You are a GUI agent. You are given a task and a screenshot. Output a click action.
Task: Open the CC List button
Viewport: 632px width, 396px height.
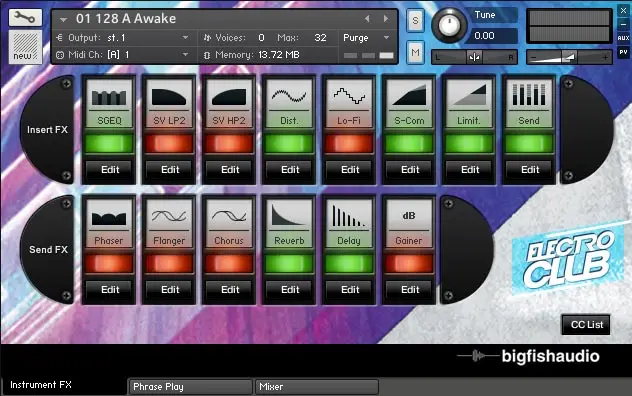(x=586, y=325)
